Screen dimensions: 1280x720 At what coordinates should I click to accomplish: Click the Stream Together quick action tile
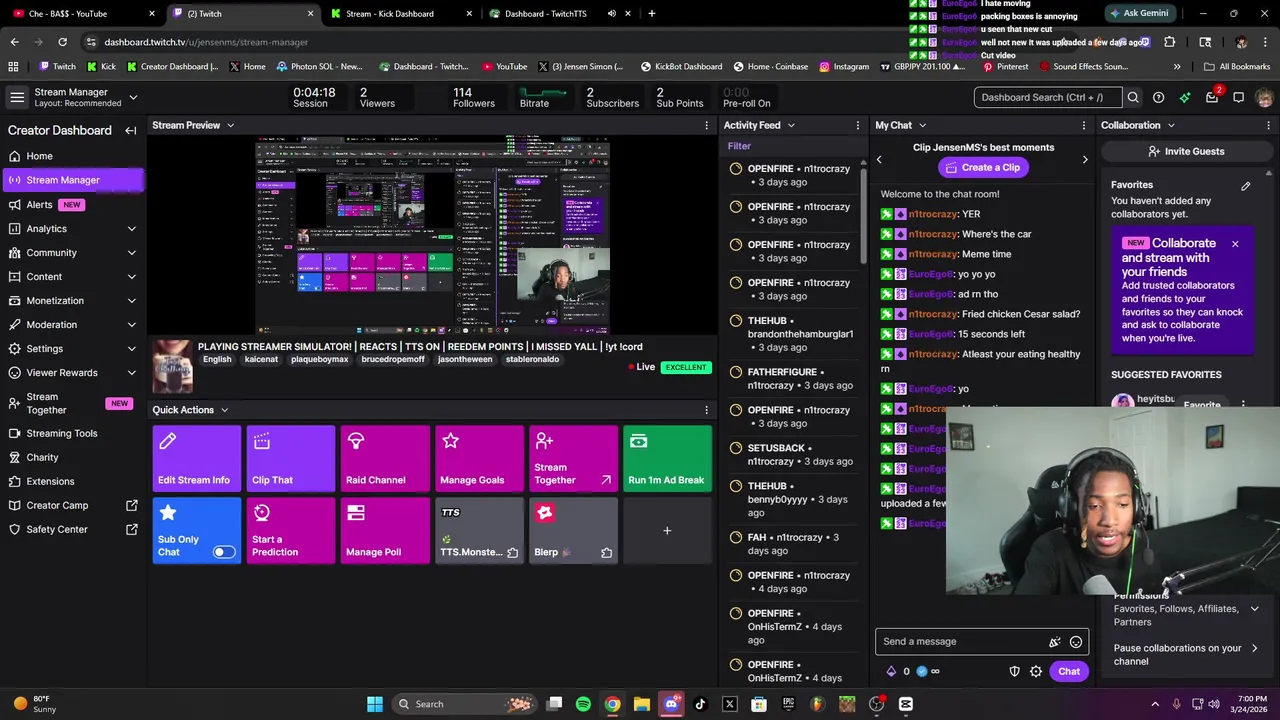click(x=573, y=459)
